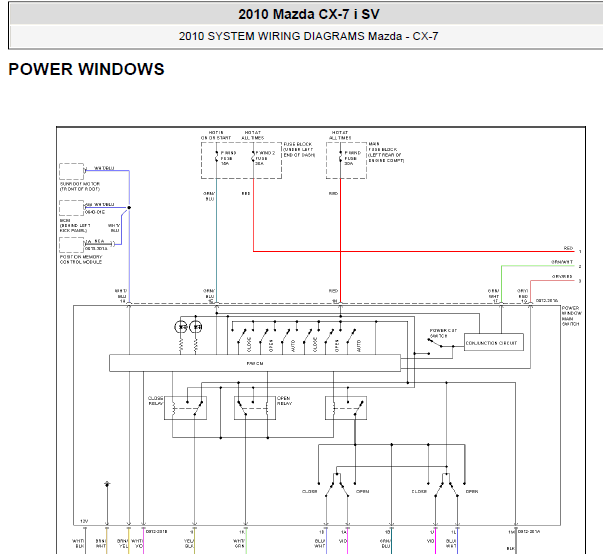Click the 'POWER WINDOW MAIN SWITCH' label
This screenshot has width=603, height=554.
(x=571, y=316)
